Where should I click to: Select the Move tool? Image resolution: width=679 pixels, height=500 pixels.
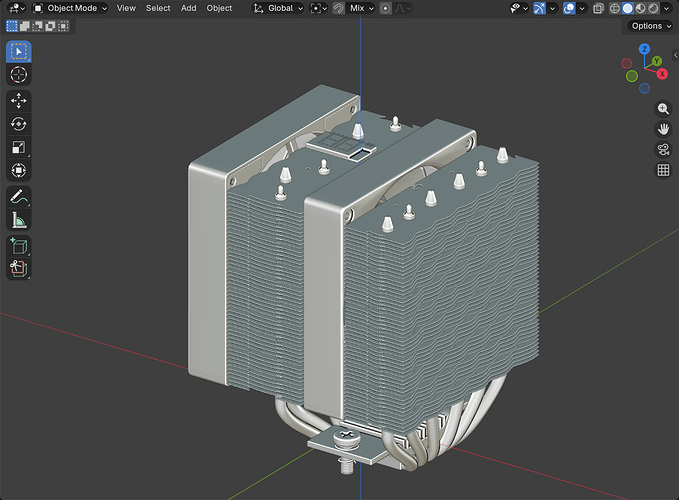click(19, 101)
